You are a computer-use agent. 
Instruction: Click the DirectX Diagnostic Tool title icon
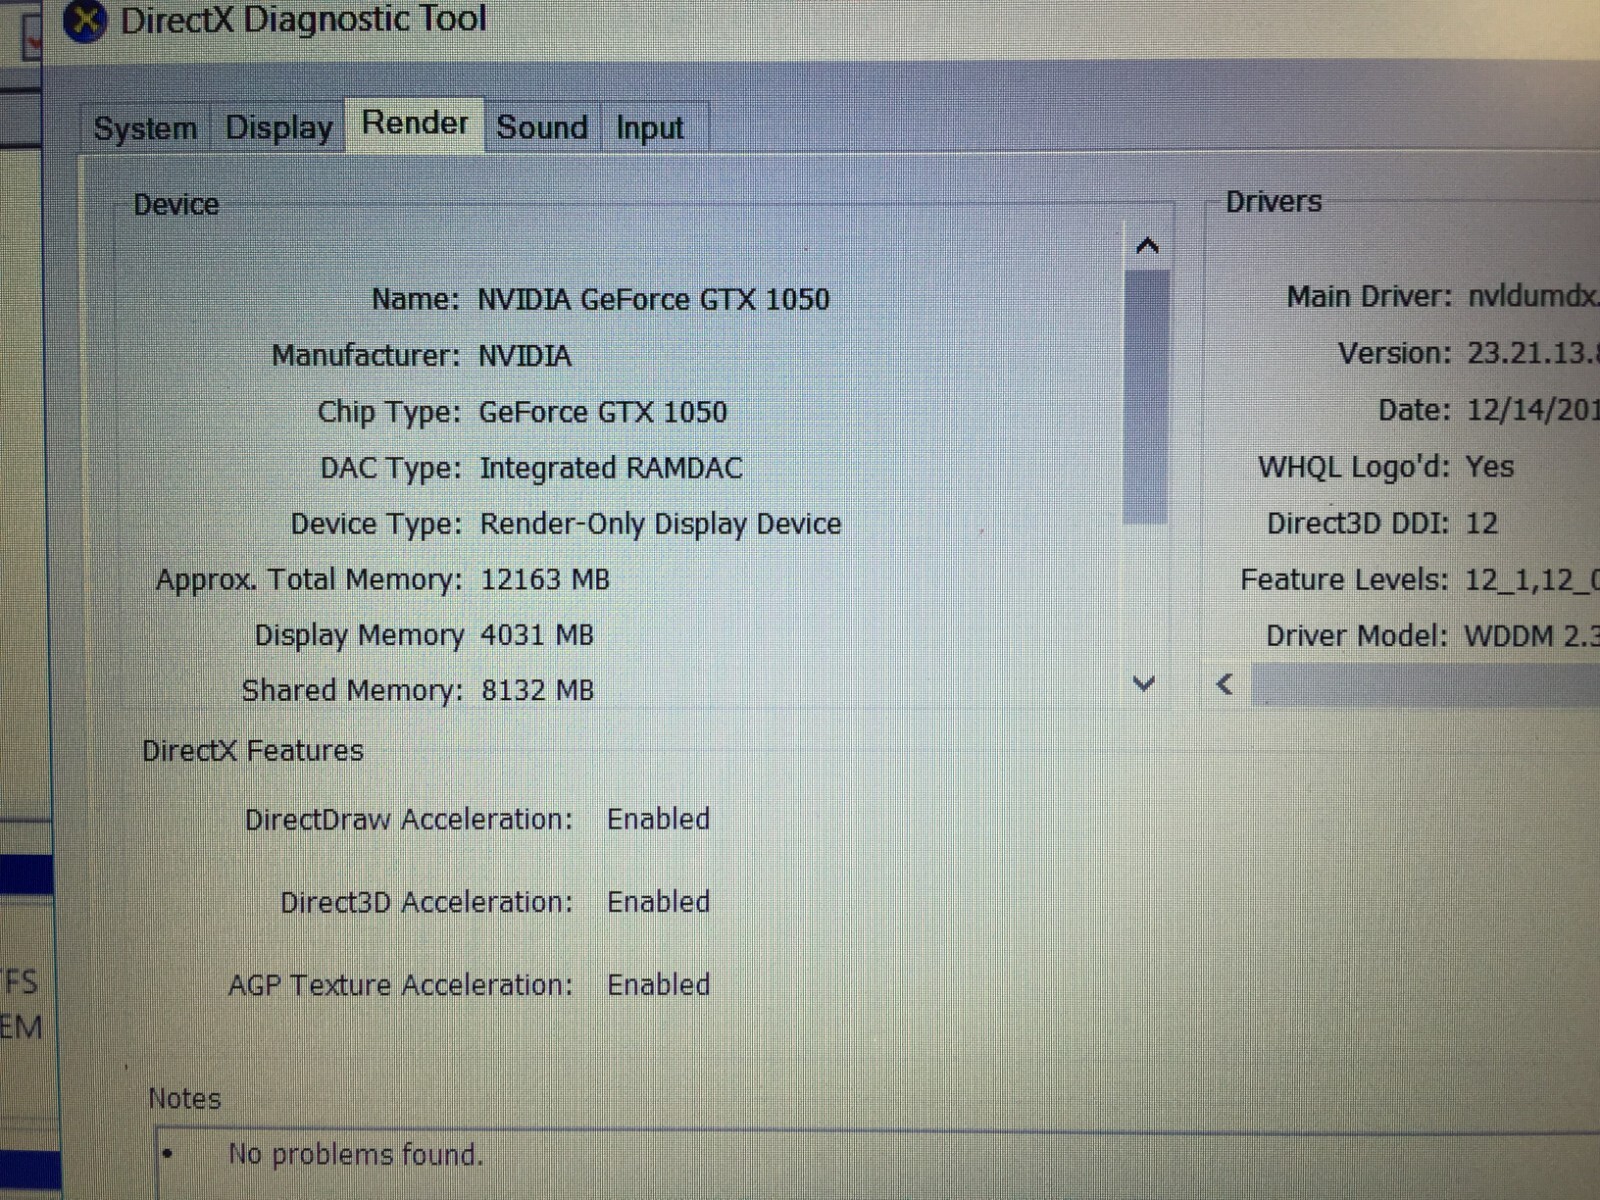(86, 21)
